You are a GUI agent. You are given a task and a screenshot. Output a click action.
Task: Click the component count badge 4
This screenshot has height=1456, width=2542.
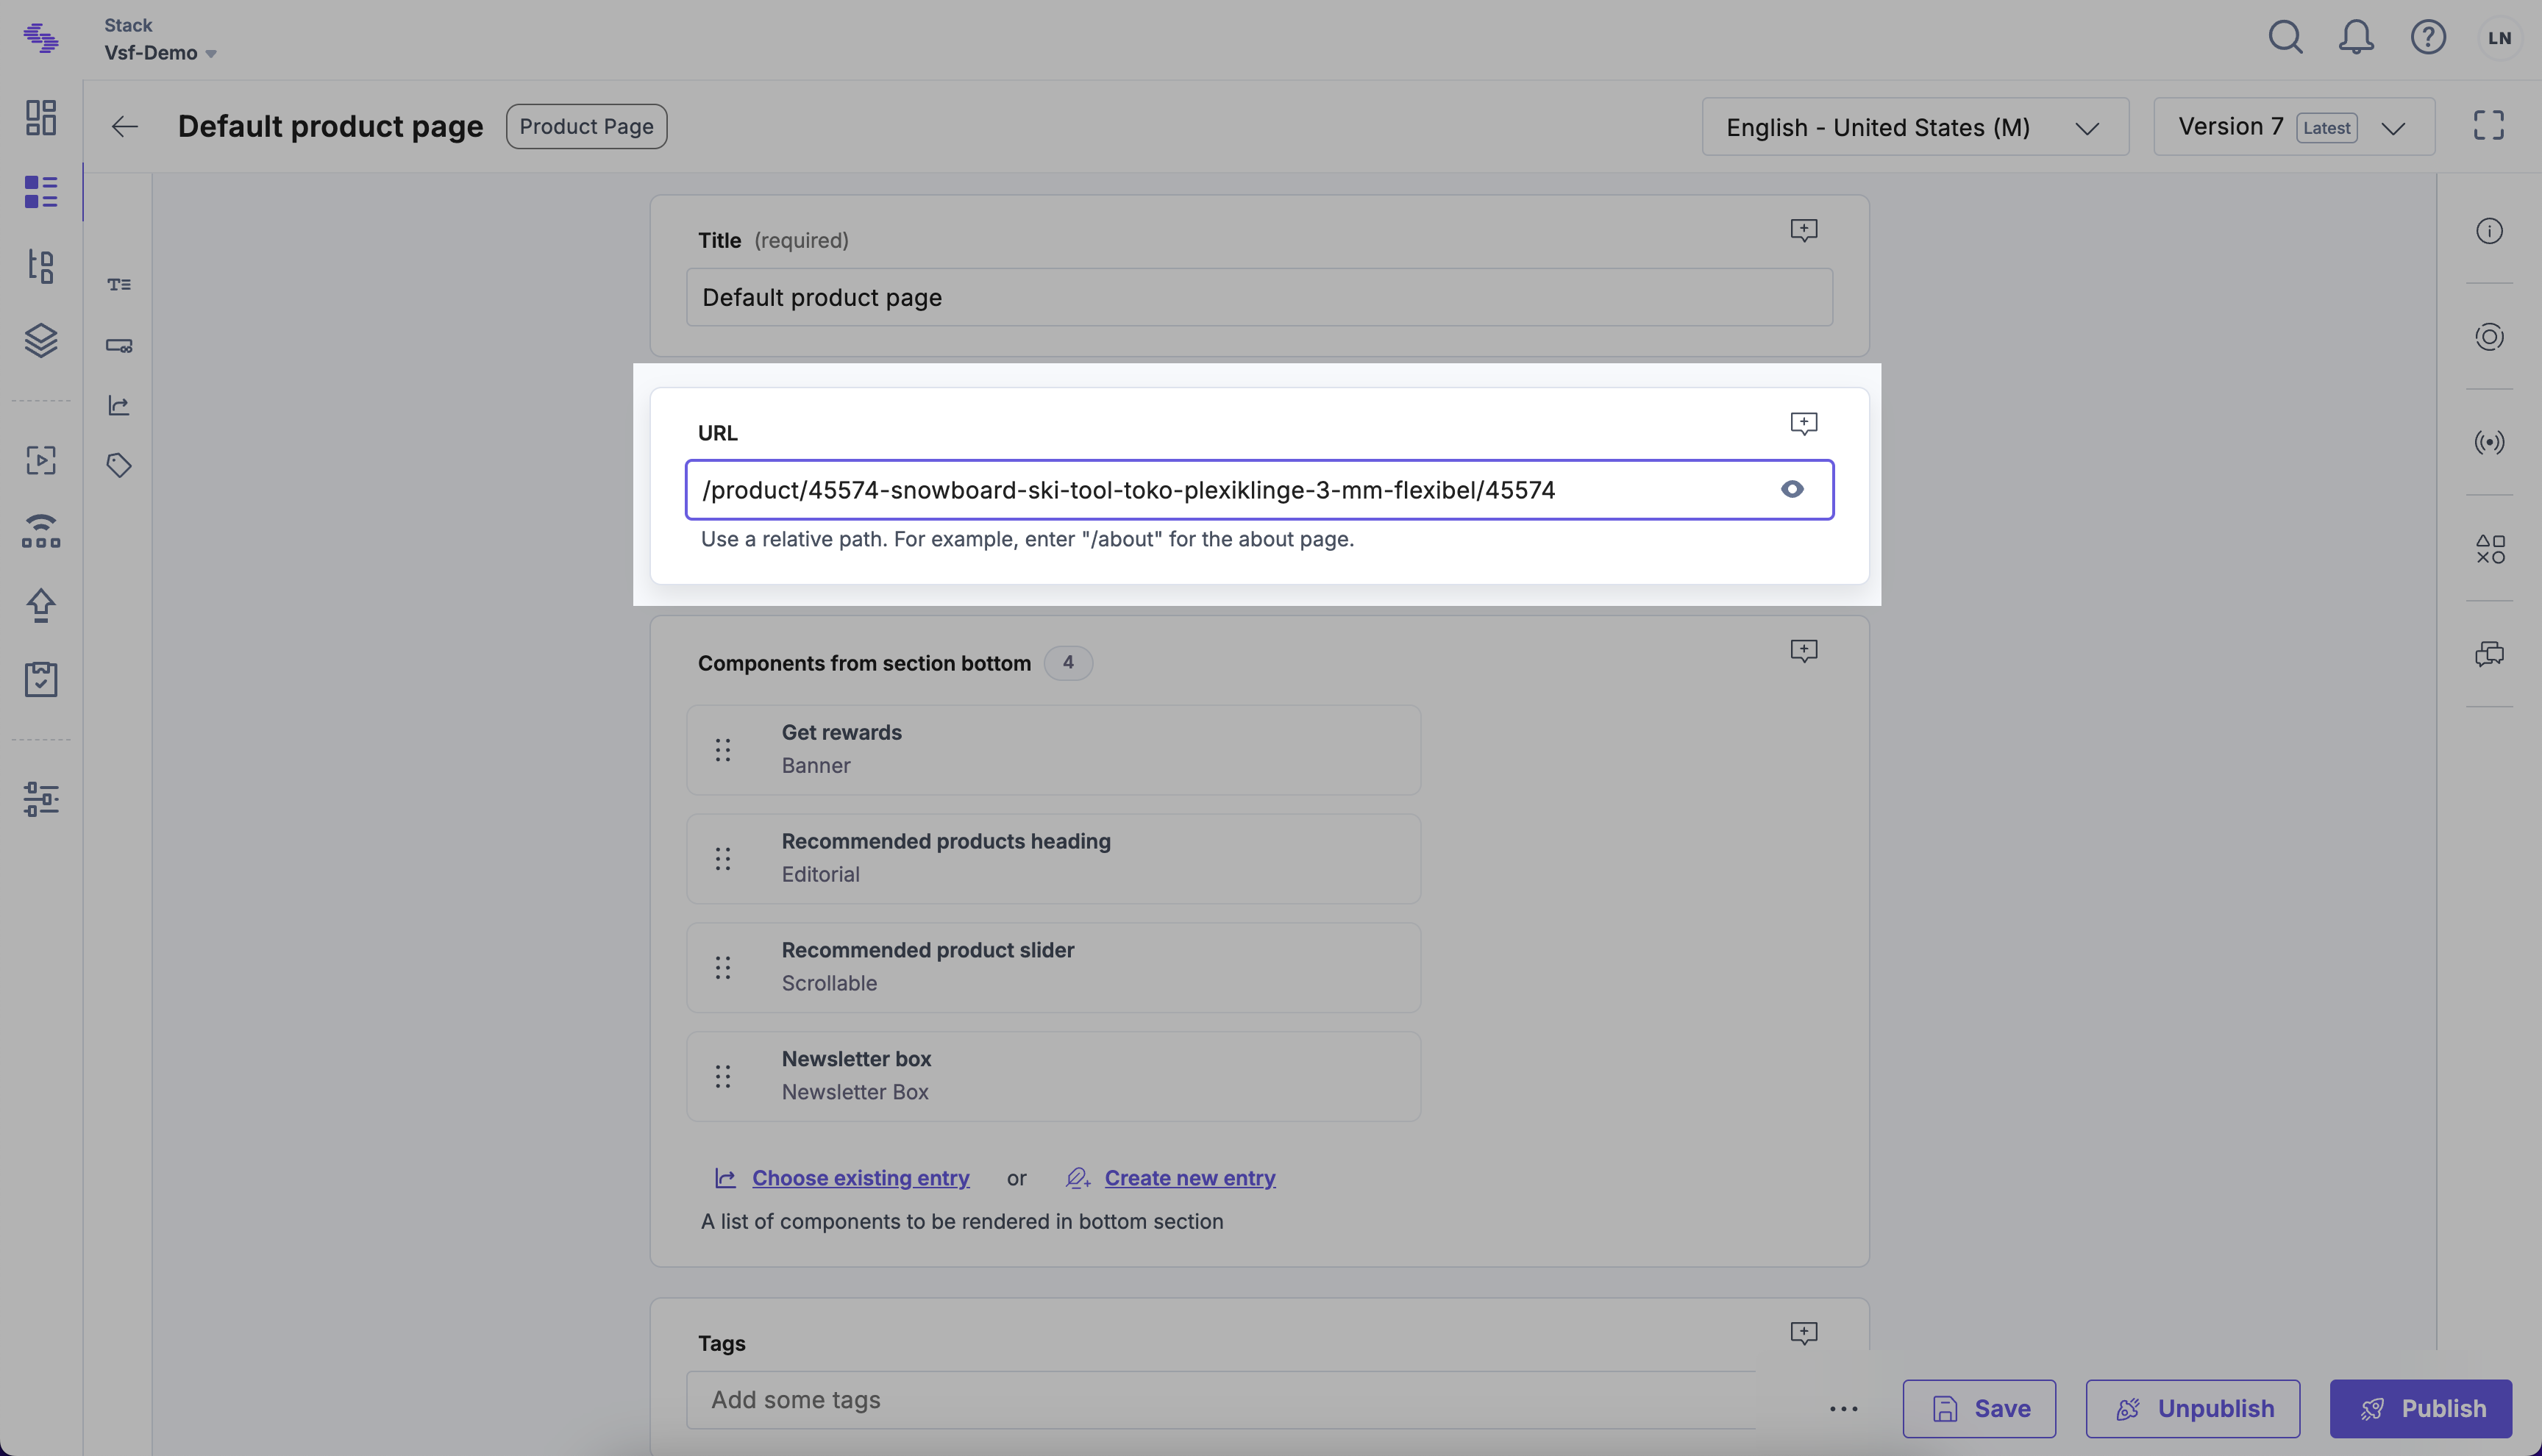[1068, 663]
